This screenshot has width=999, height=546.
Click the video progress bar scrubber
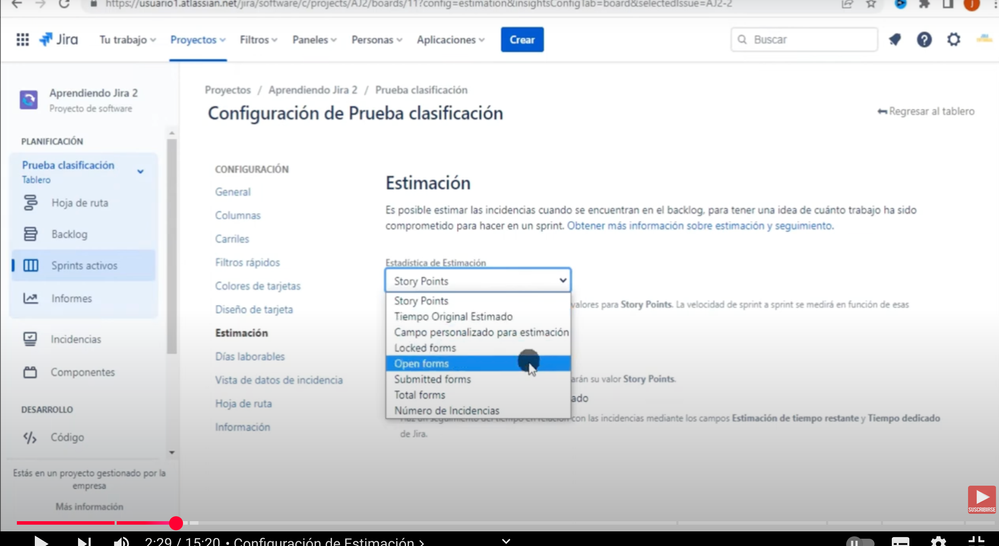pyautogui.click(x=176, y=523)
